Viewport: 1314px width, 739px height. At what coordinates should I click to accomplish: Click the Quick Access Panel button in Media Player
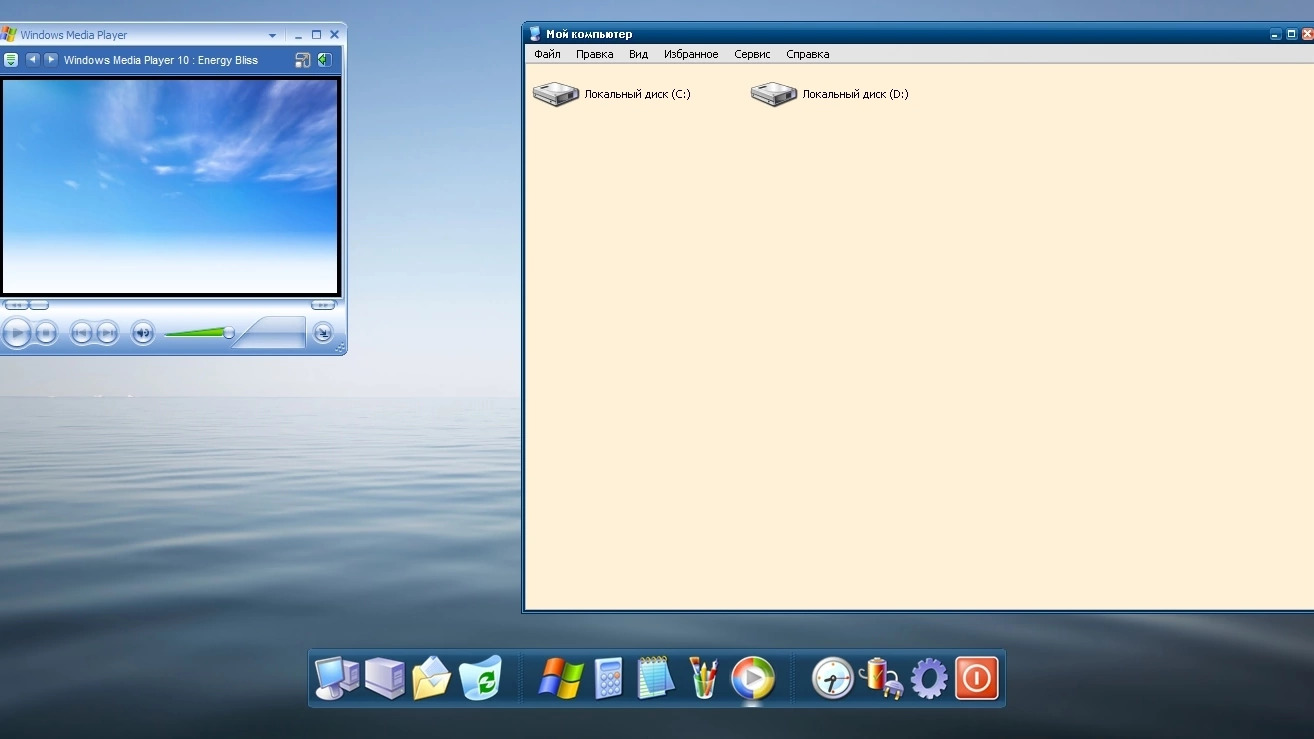point(11,60)
